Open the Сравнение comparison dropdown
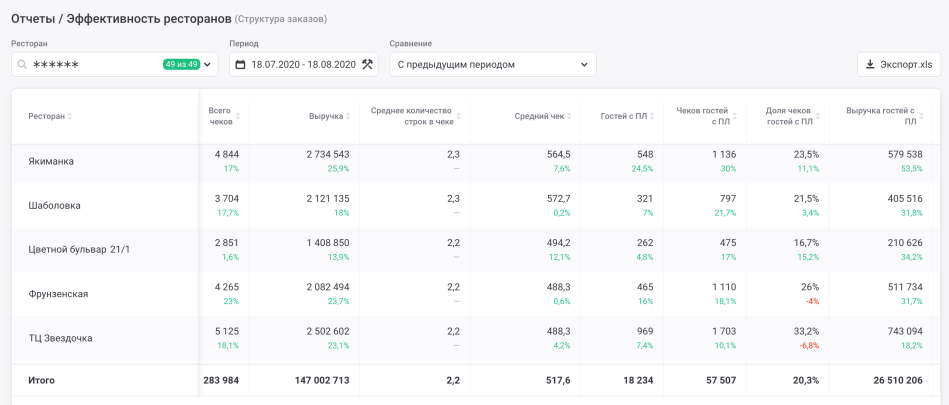 pyautogui.click(x=492, y=65)
